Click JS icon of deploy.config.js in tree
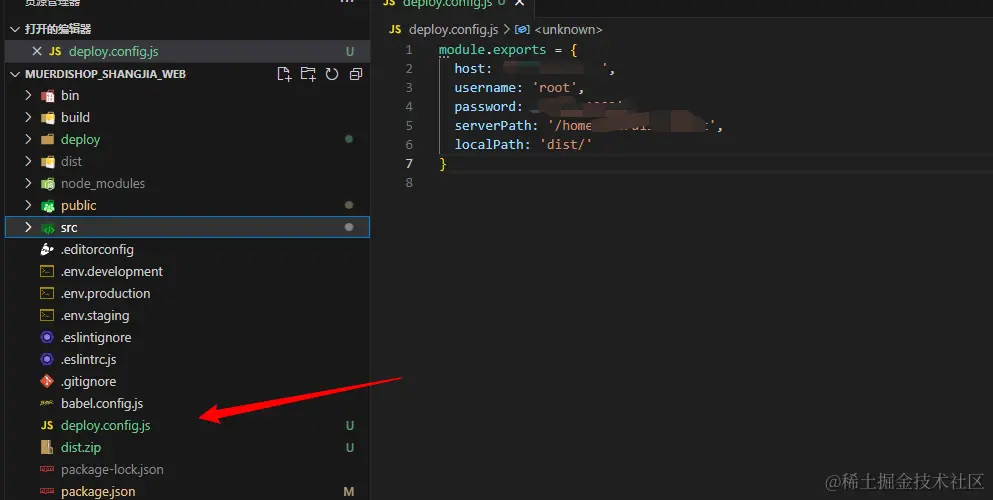The image size is (993, 500). click(x=47, y=425)
